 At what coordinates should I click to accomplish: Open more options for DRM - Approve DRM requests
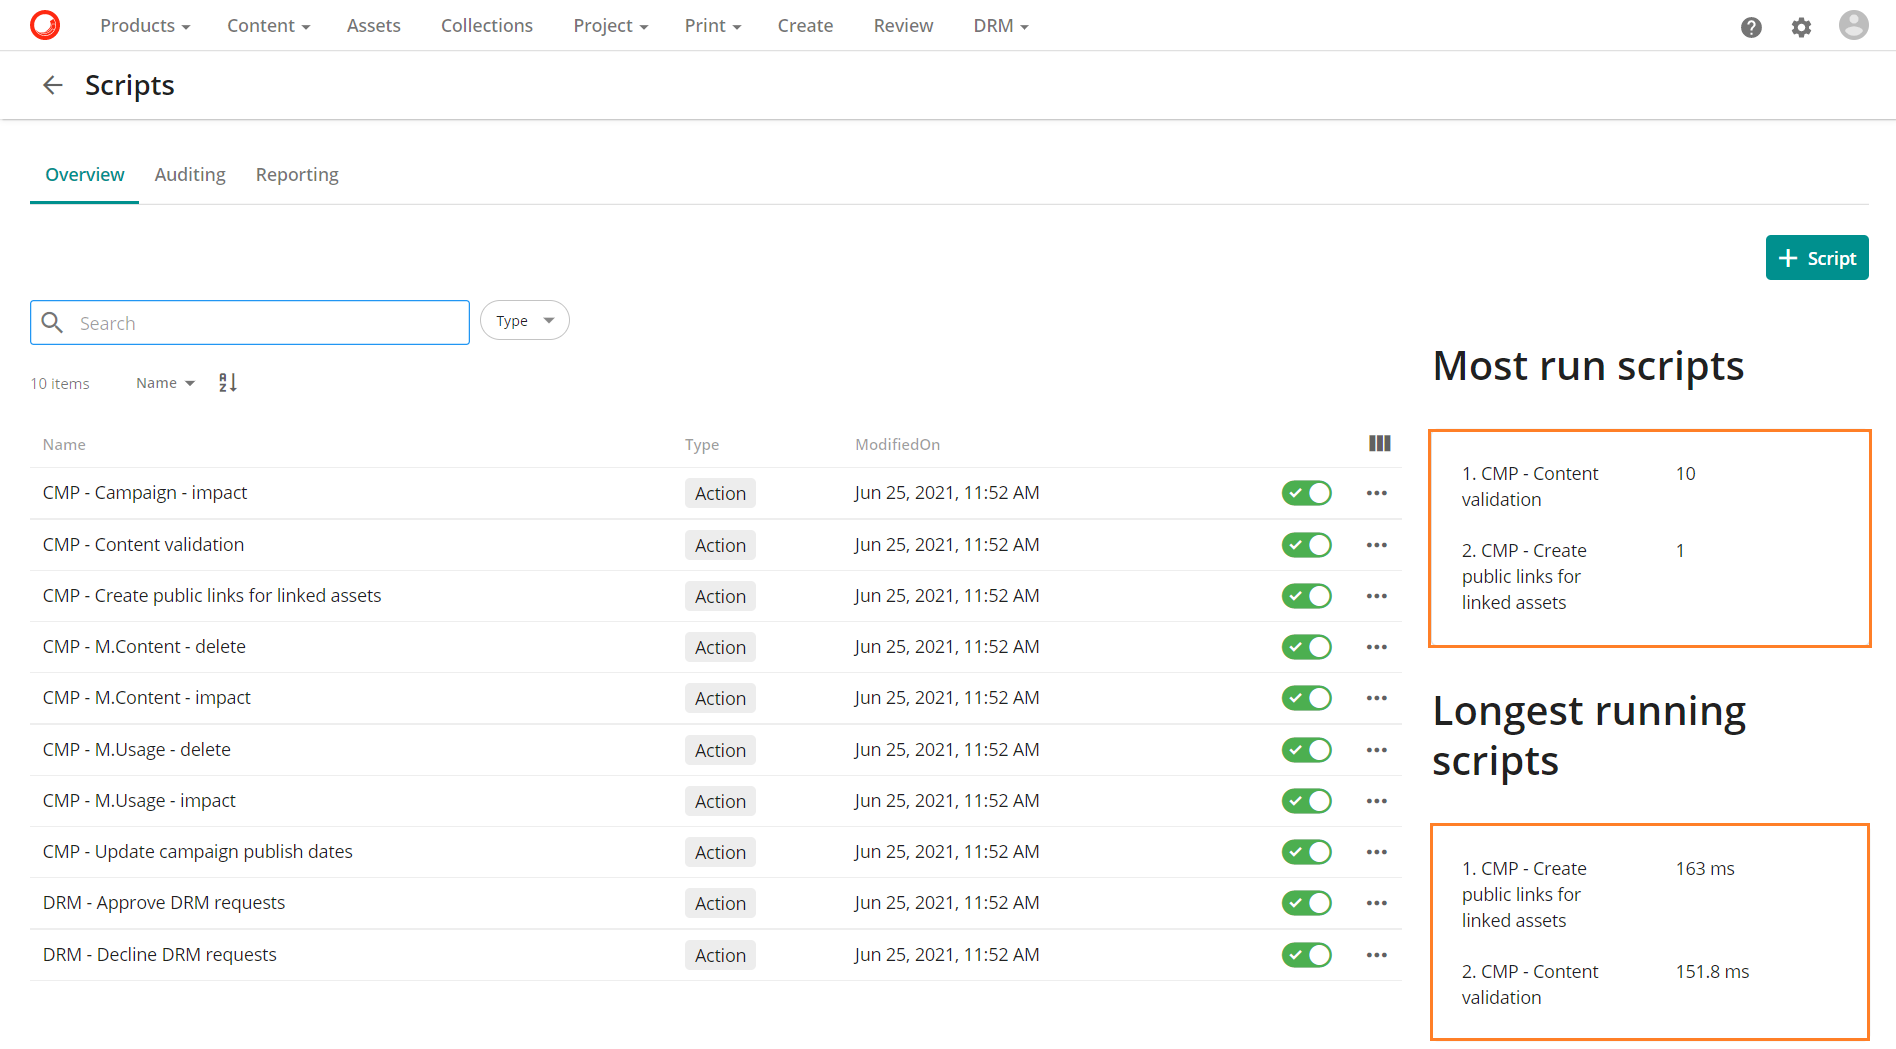[1377, 903]
